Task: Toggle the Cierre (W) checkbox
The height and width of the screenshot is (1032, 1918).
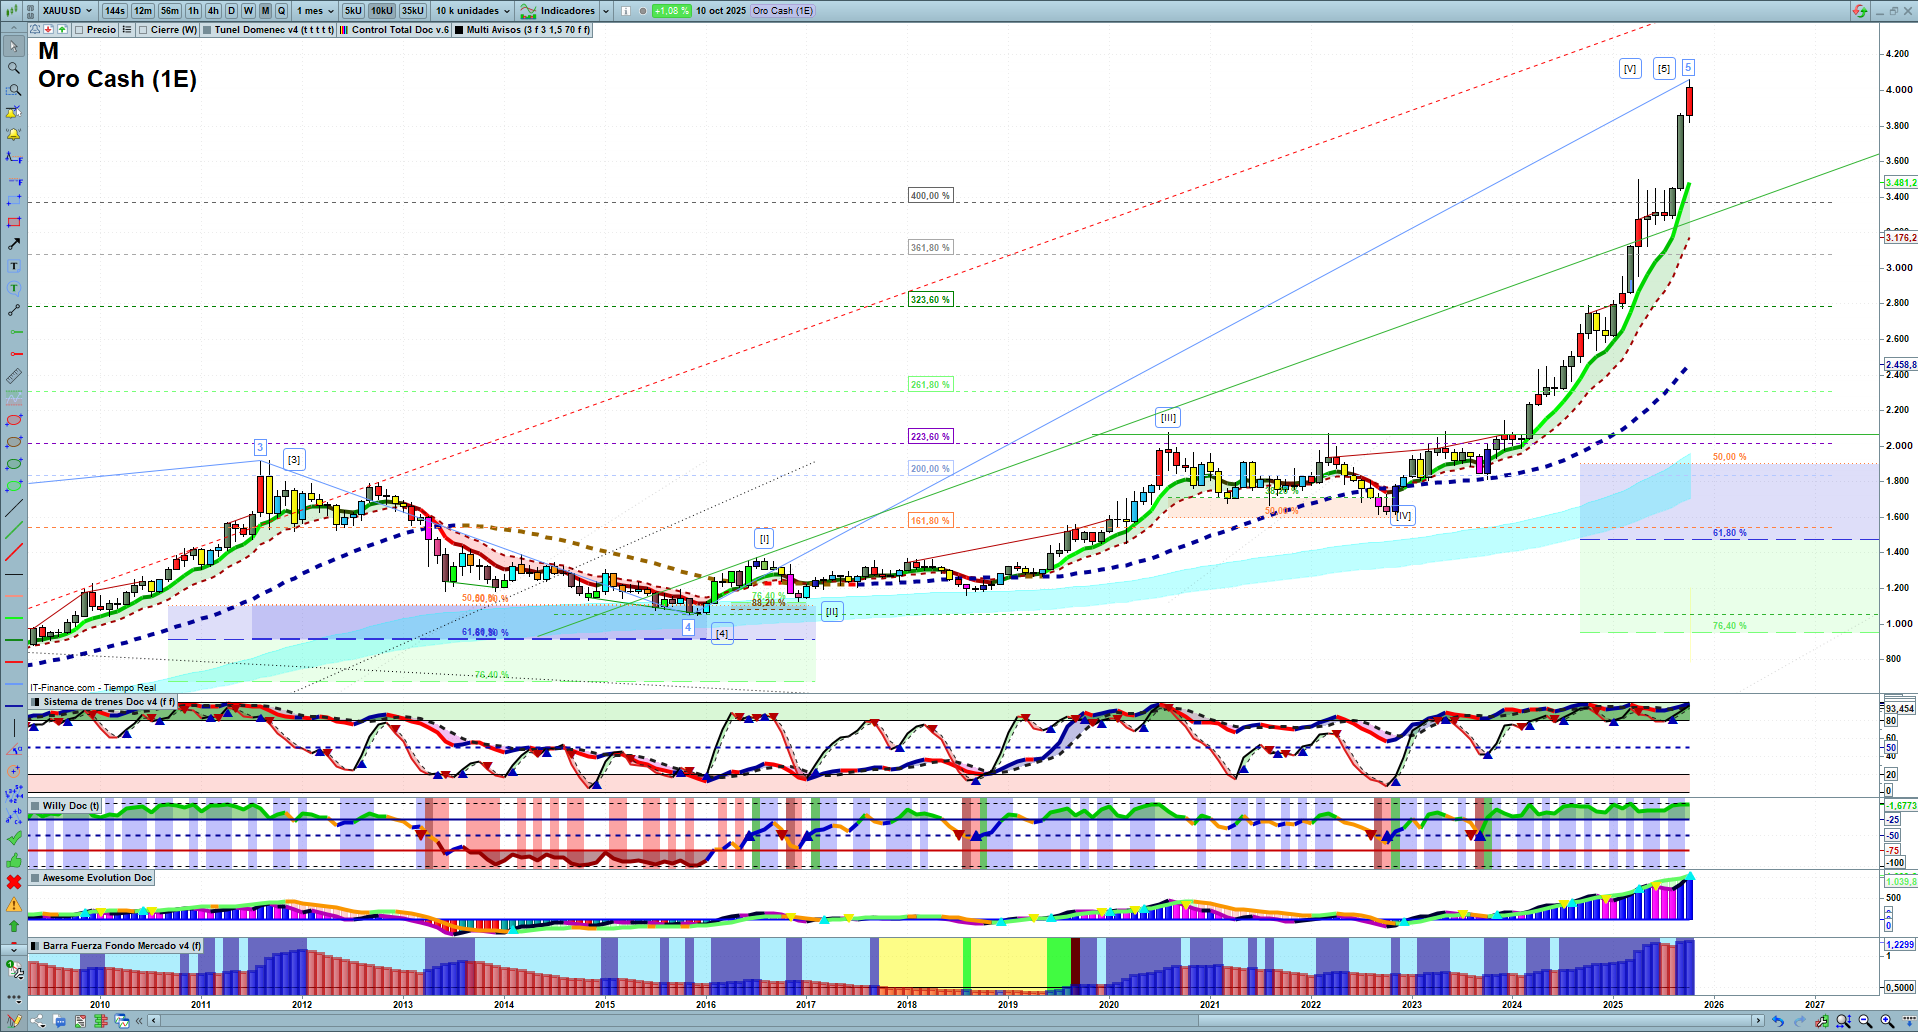Action: pos(143,30)
